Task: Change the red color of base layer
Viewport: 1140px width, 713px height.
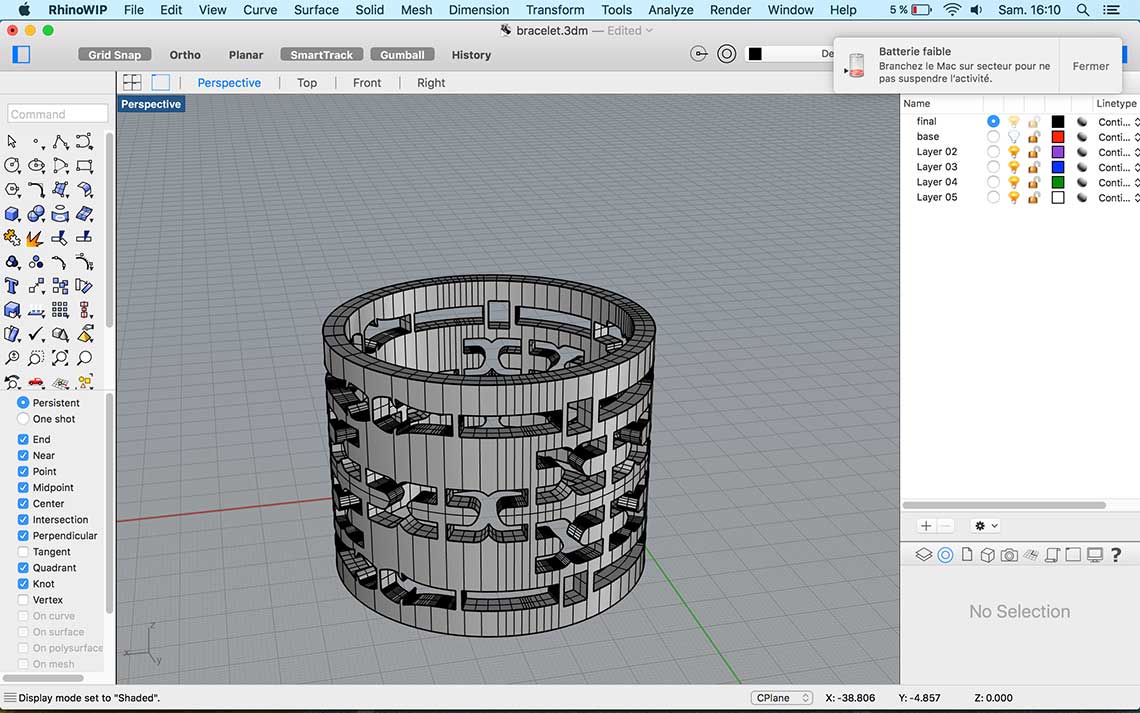Action: pyautogui.click(x=1058, y=137)
